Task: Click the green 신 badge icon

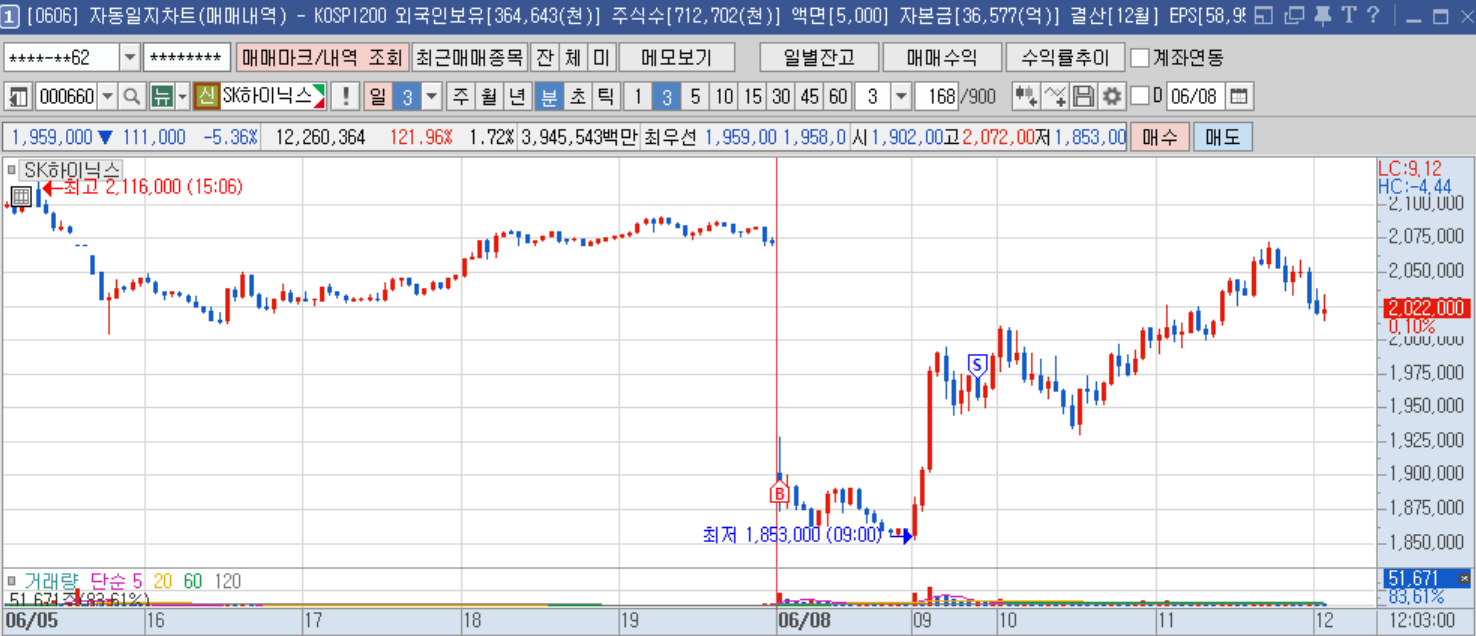Action: coord(206,97)
